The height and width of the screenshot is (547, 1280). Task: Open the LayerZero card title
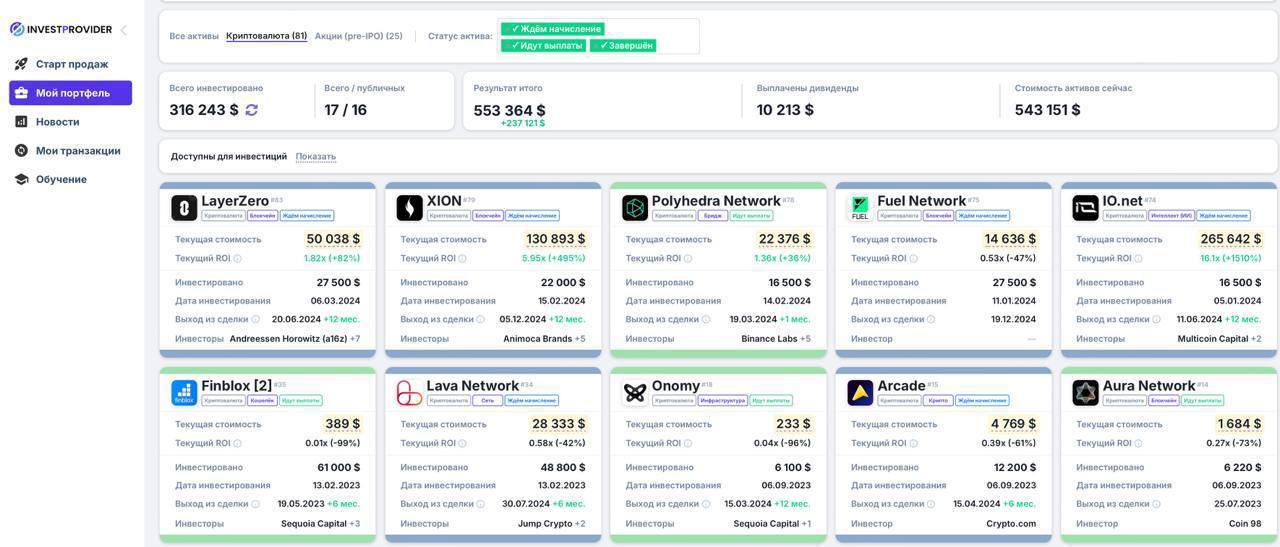click(235, 201)
